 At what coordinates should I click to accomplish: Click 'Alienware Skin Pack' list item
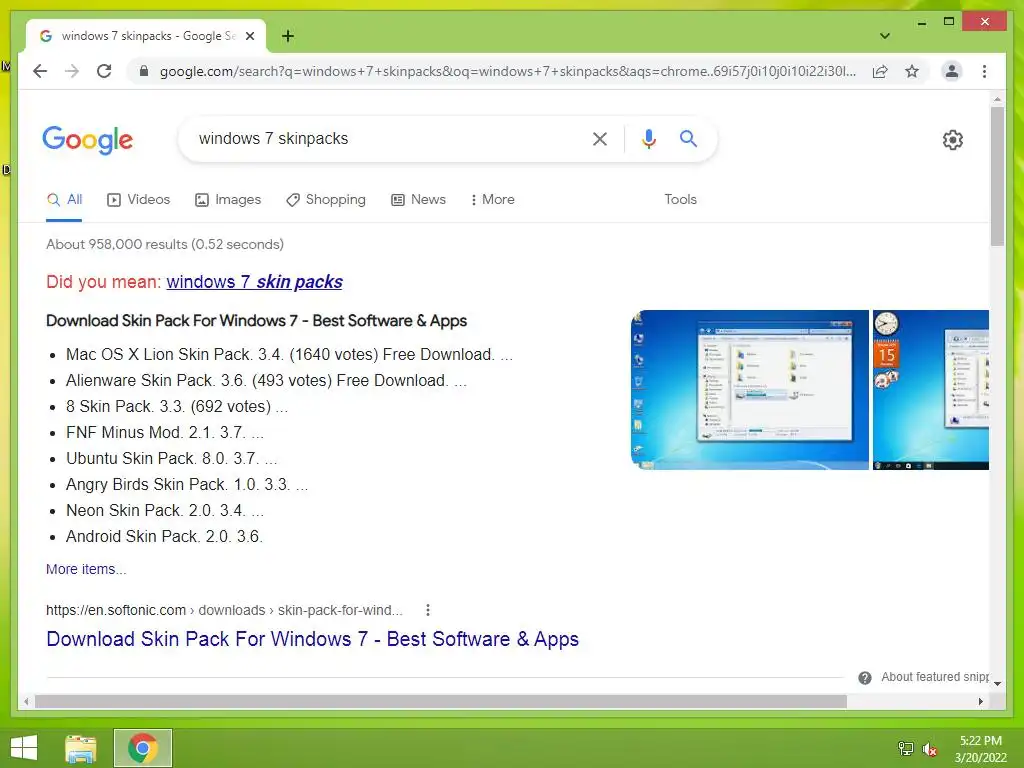coord(266,381)
